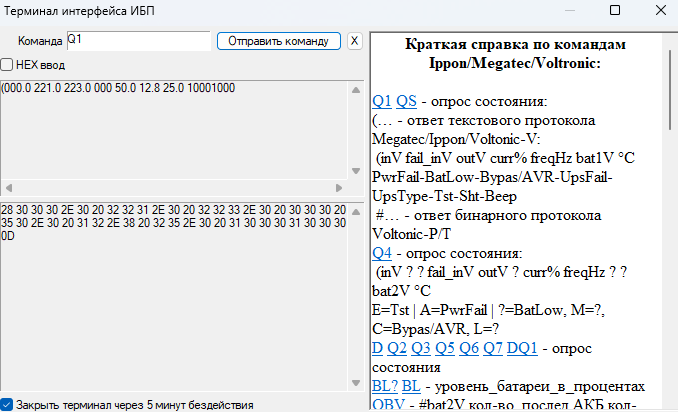
Task: Uncheck close terminal after 5 minutes option
Action: (x=7, y=405)
